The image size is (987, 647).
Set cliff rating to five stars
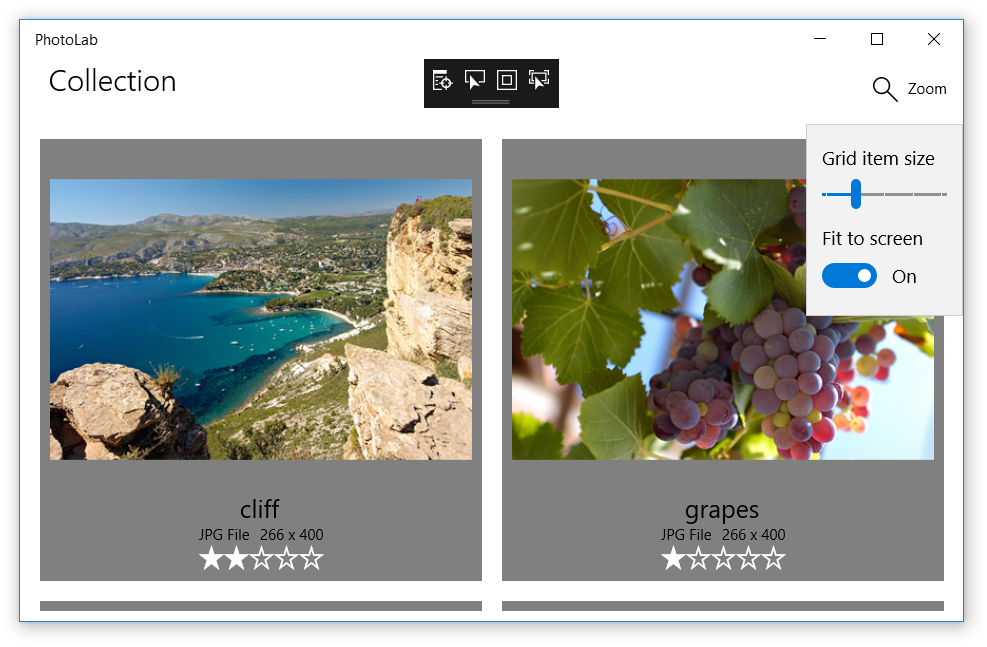point(311,558)
